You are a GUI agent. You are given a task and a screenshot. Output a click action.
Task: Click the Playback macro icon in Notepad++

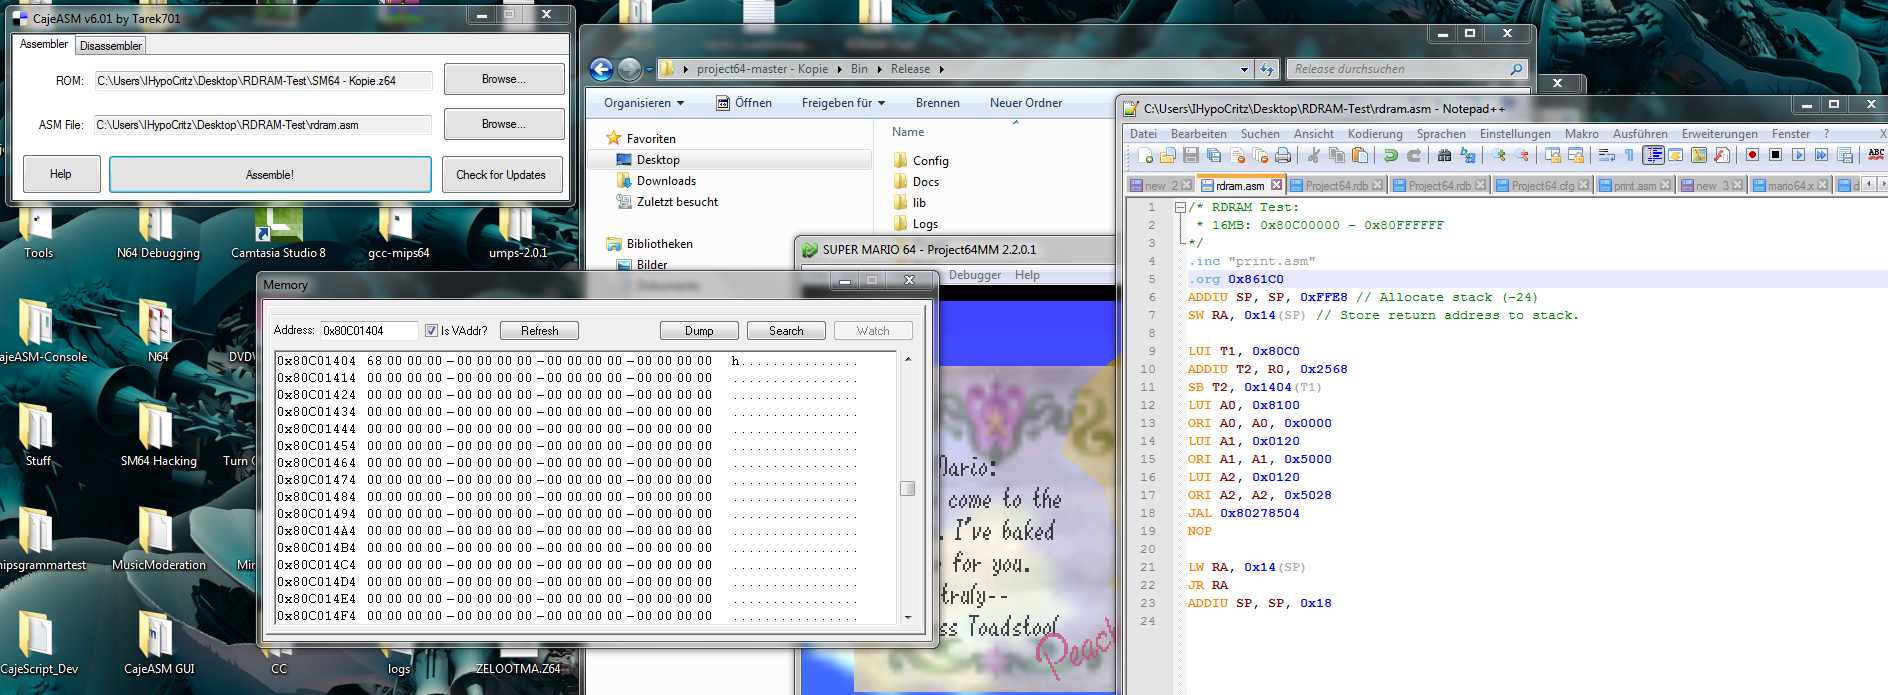point(1798,155)
